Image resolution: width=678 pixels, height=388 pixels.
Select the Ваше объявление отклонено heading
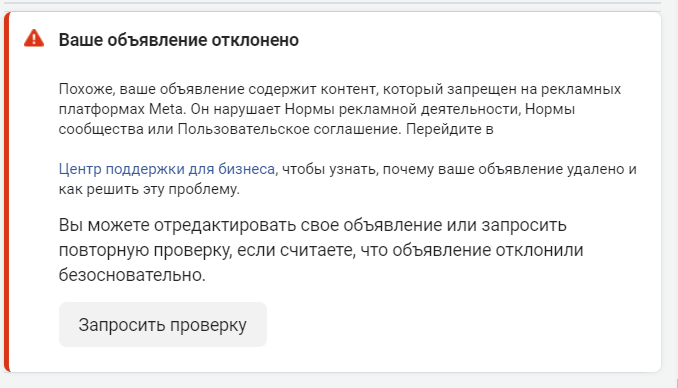pyautogui.click(x=179, y=40)
